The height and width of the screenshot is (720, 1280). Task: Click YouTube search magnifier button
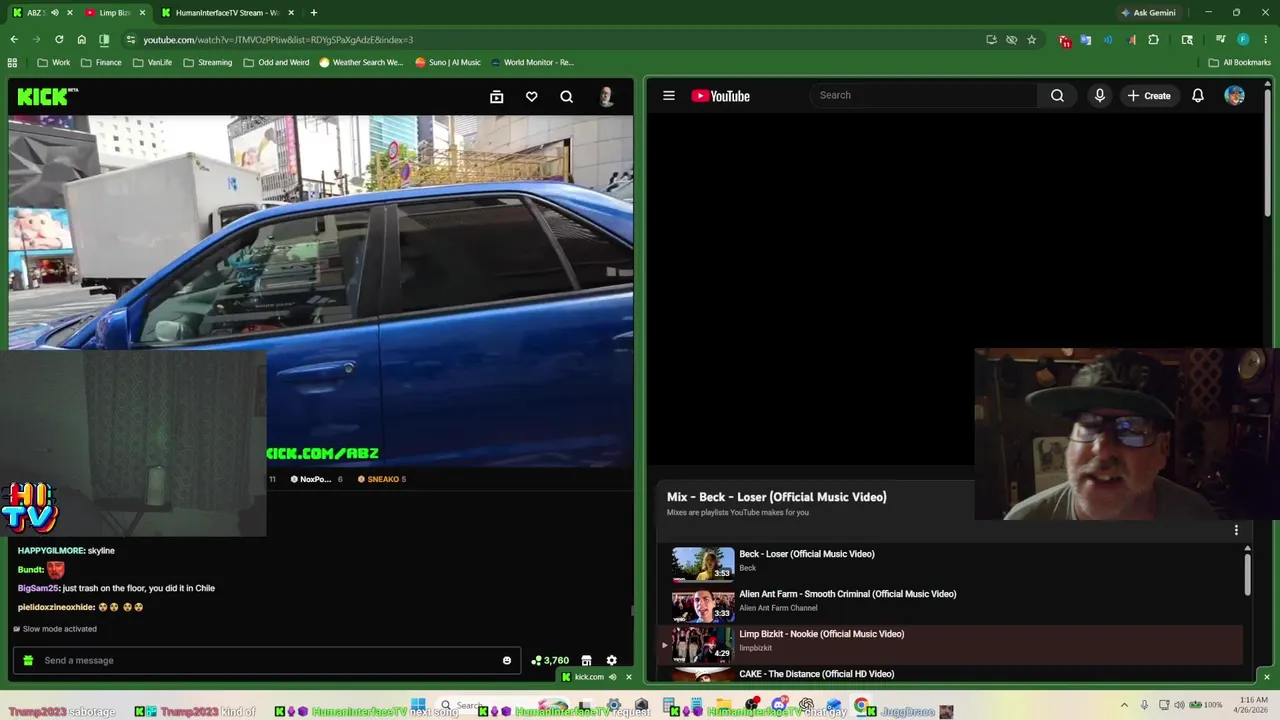1057,96
